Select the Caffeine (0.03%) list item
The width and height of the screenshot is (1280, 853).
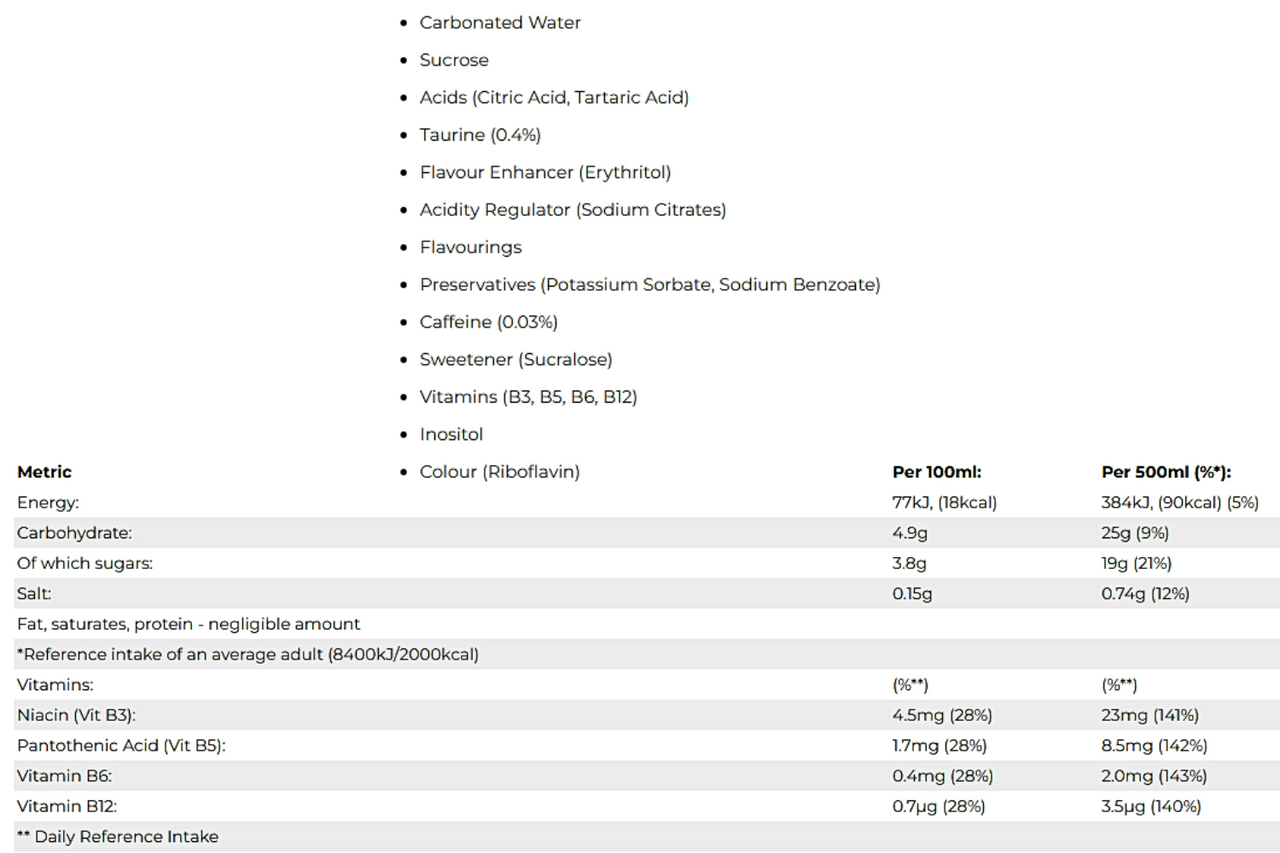489,322
